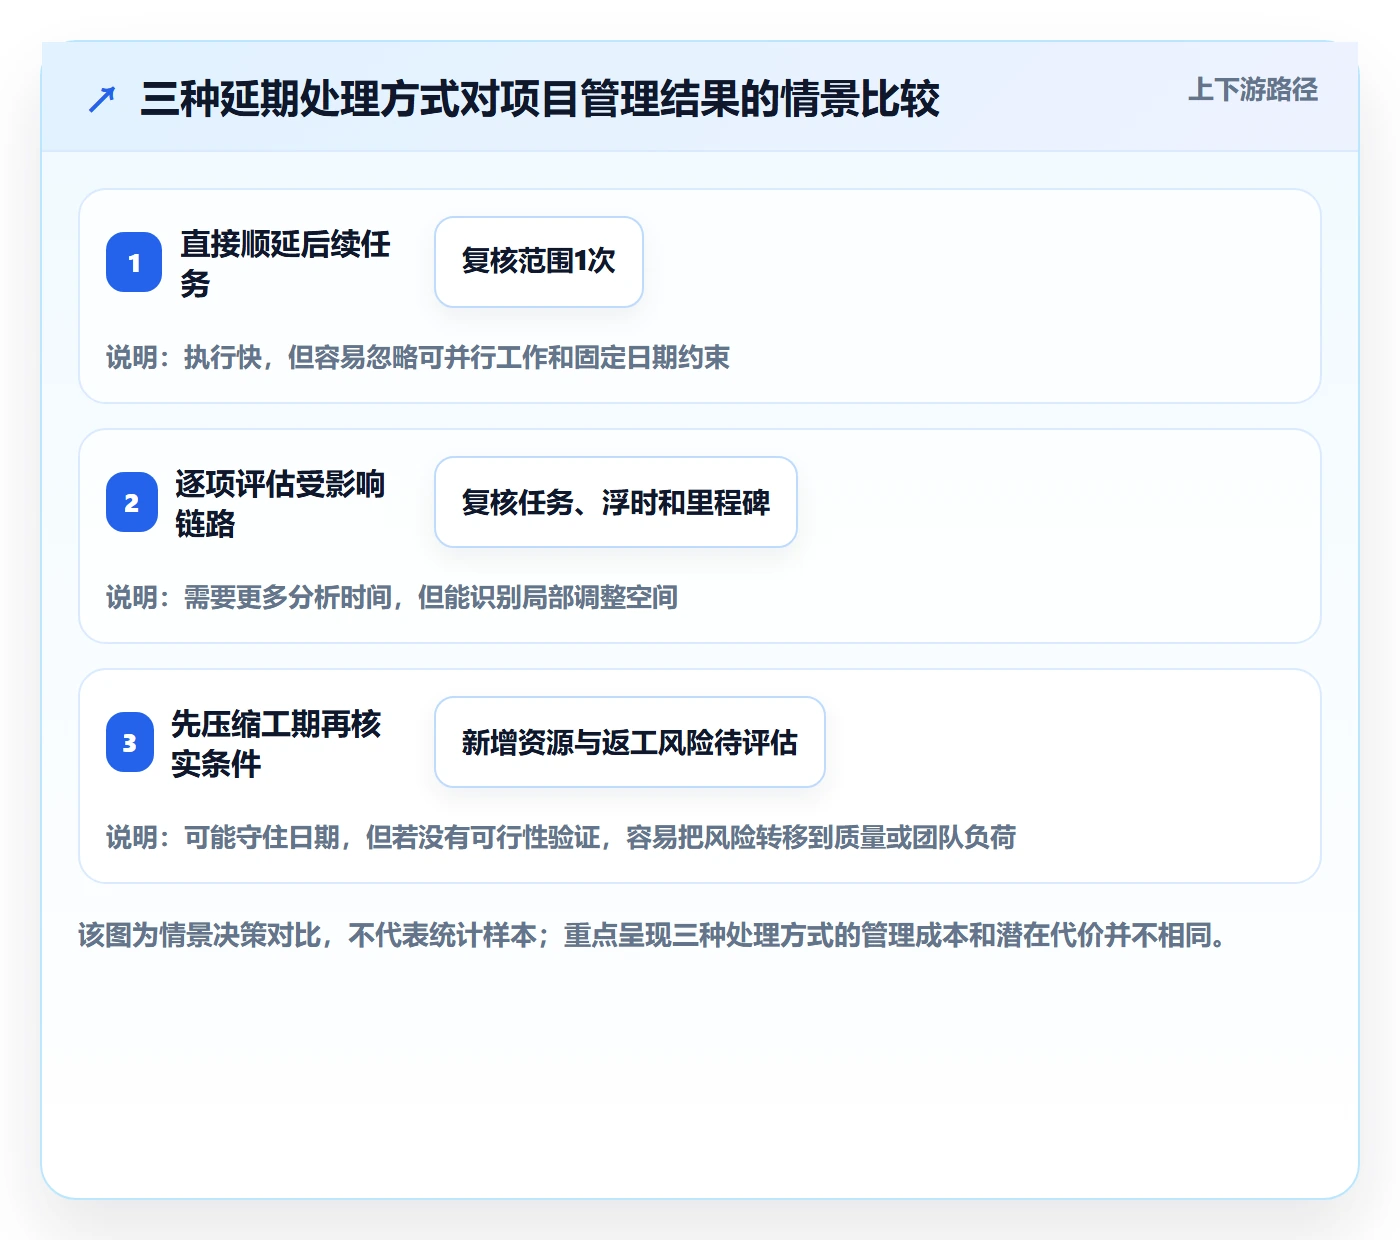The image size is (1400, 1240).
Task: Select the 复核任务、浮时和里程碑 tag
Action: pos(616,502)
